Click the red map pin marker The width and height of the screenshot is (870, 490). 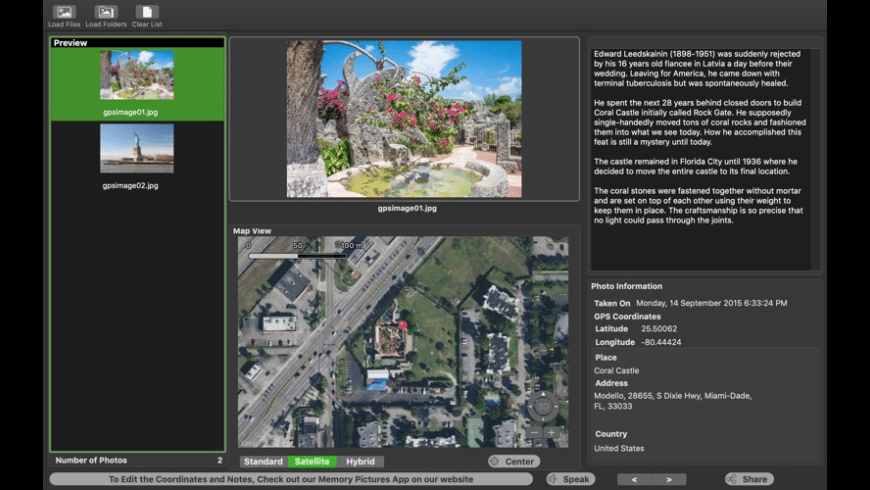[x=403, y=325]
